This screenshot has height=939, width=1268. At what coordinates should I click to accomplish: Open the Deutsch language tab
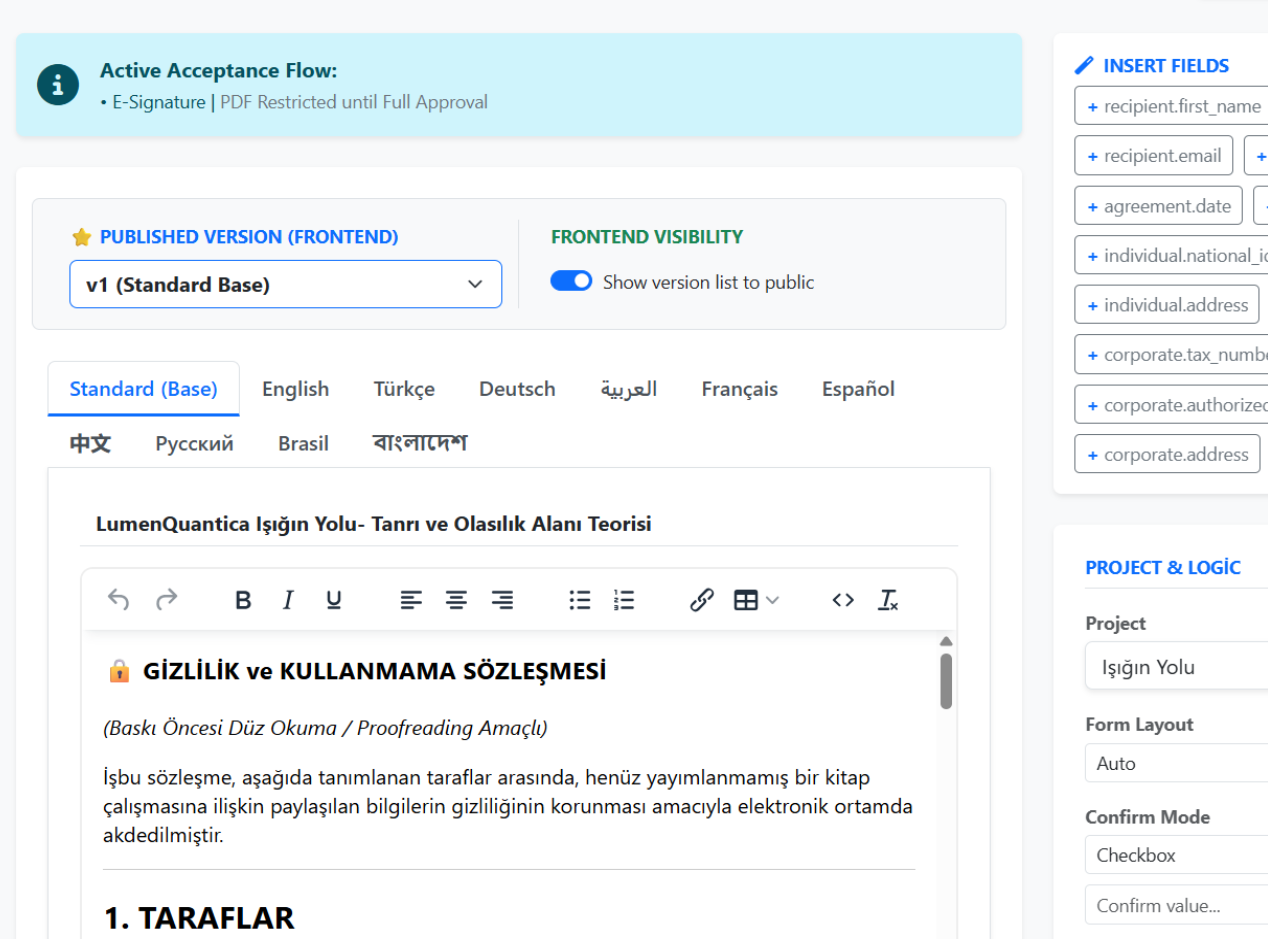[x=517, y=389]
